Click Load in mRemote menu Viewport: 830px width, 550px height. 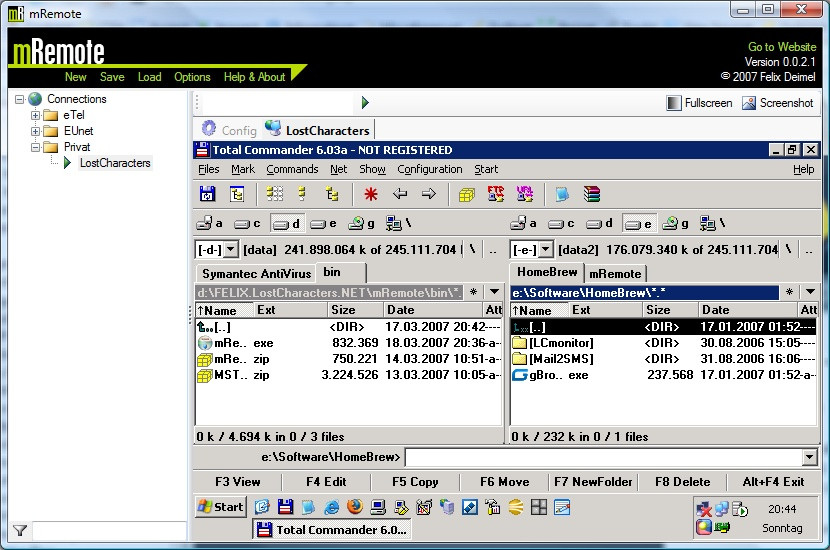[x=149, y=77]
